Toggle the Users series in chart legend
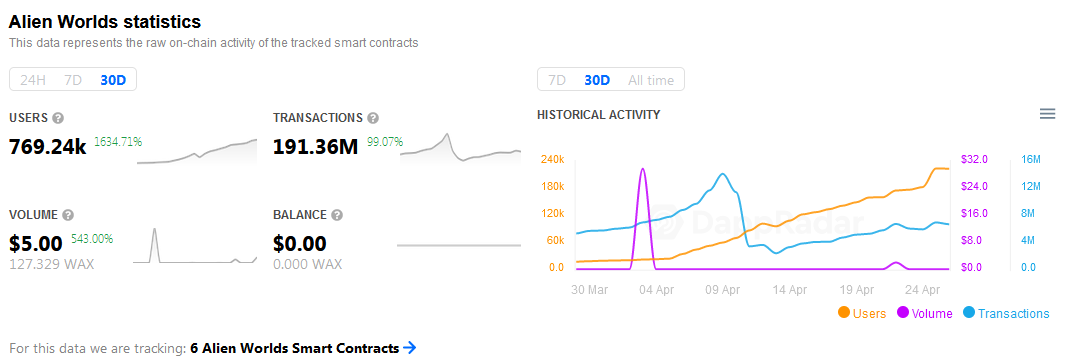The height and width of the screenshot is (363, 1067). pyautogui.click(x=862, y=313)
